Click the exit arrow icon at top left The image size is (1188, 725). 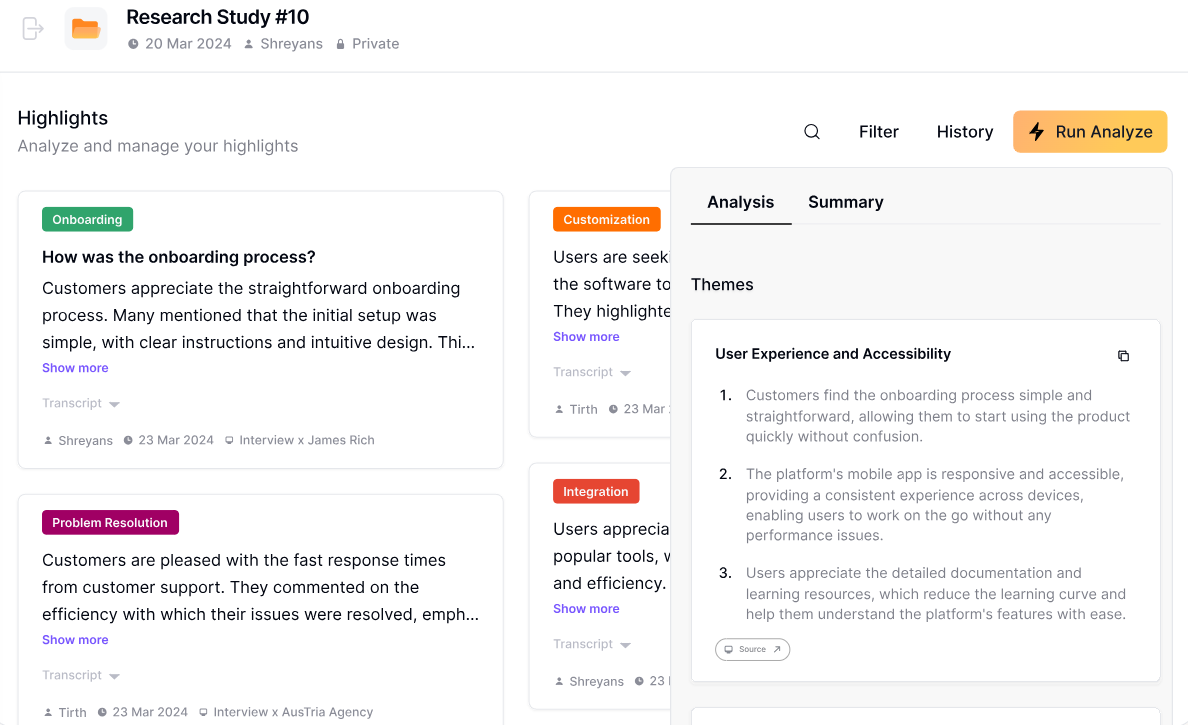click(x=33, y=29)
